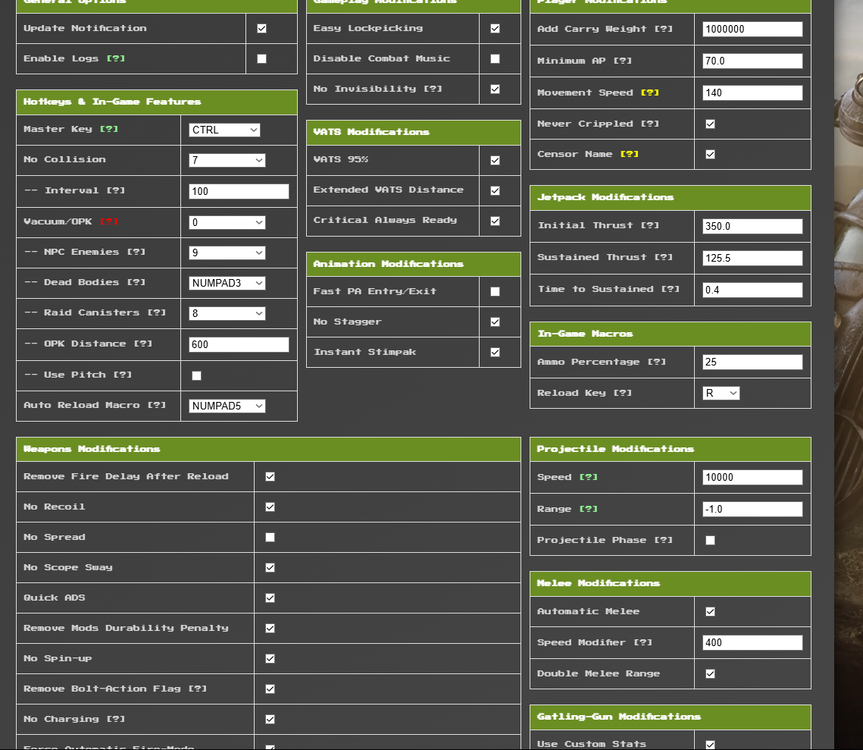Open the Master Key help tooltip
863x750 pixels.
tap(109, 129)
